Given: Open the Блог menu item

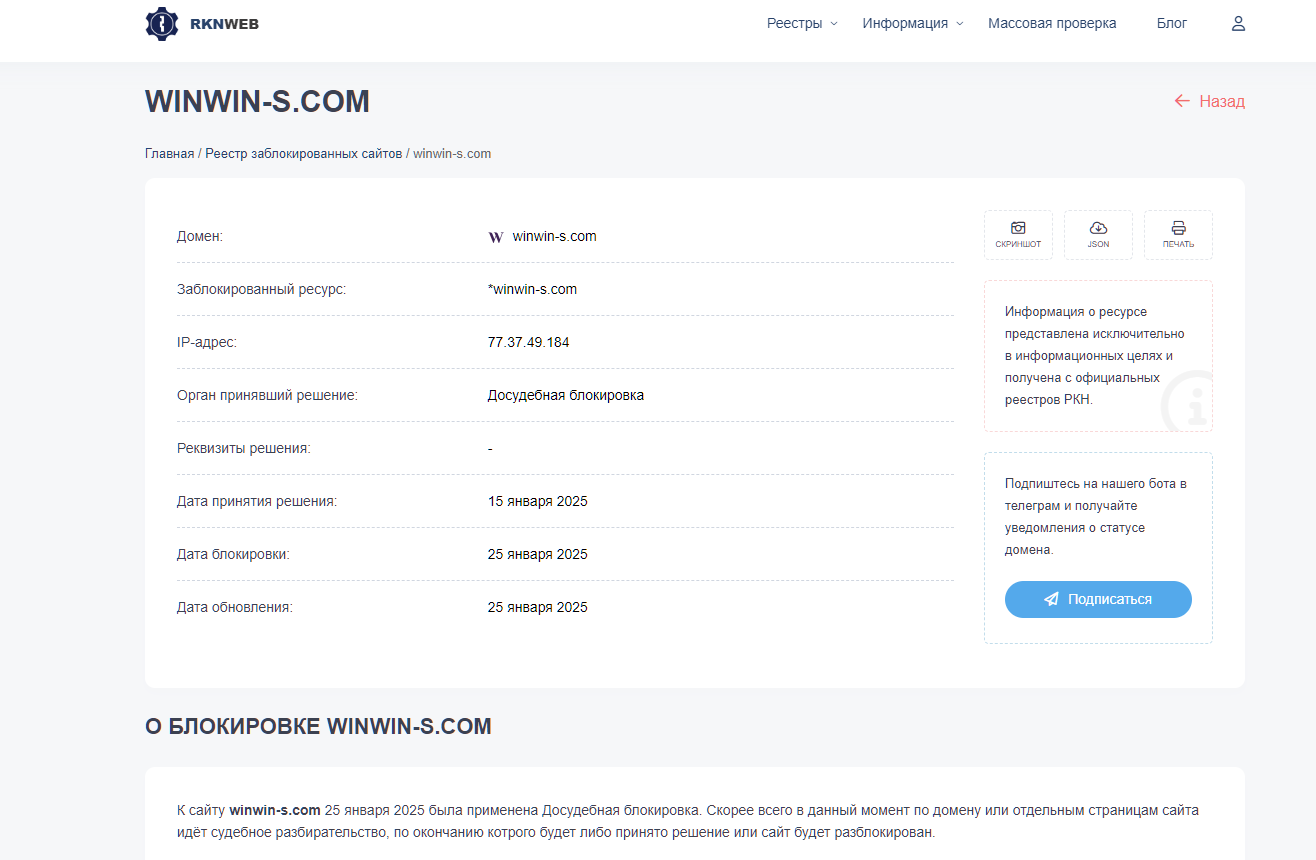Looking at the screenshot, I should (1172, 23).
